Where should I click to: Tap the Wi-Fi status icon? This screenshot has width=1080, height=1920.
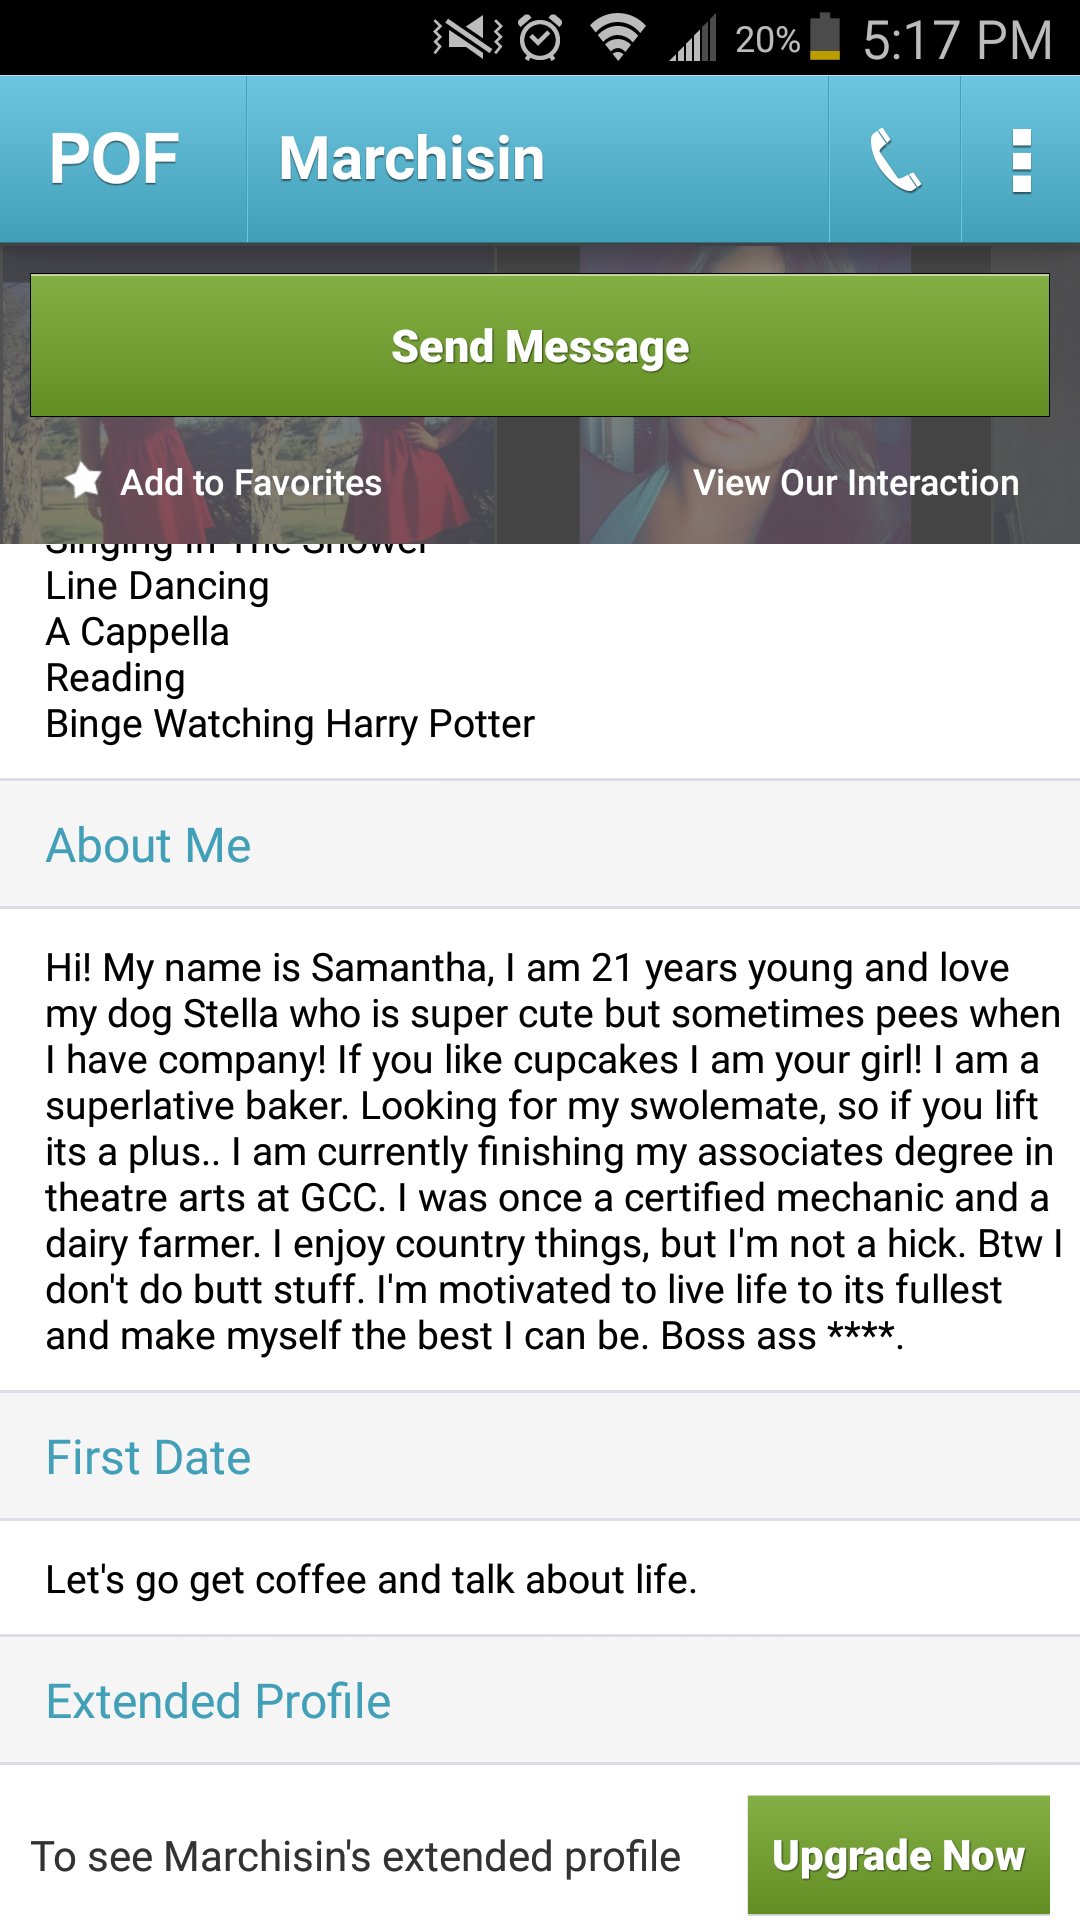[617, 38]
